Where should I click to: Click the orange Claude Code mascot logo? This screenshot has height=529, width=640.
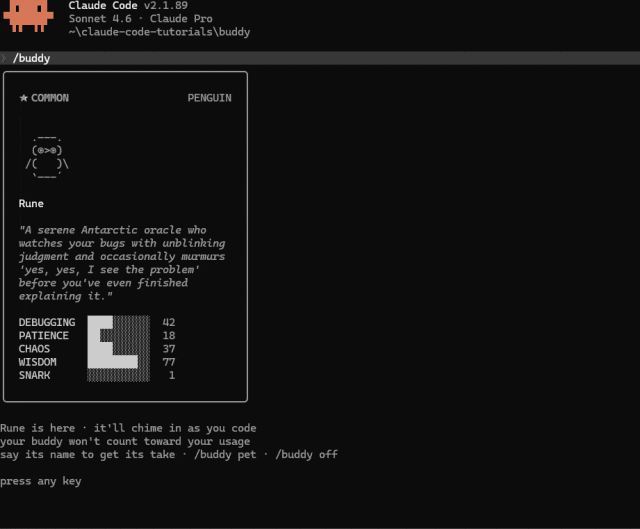coord(28,16)
